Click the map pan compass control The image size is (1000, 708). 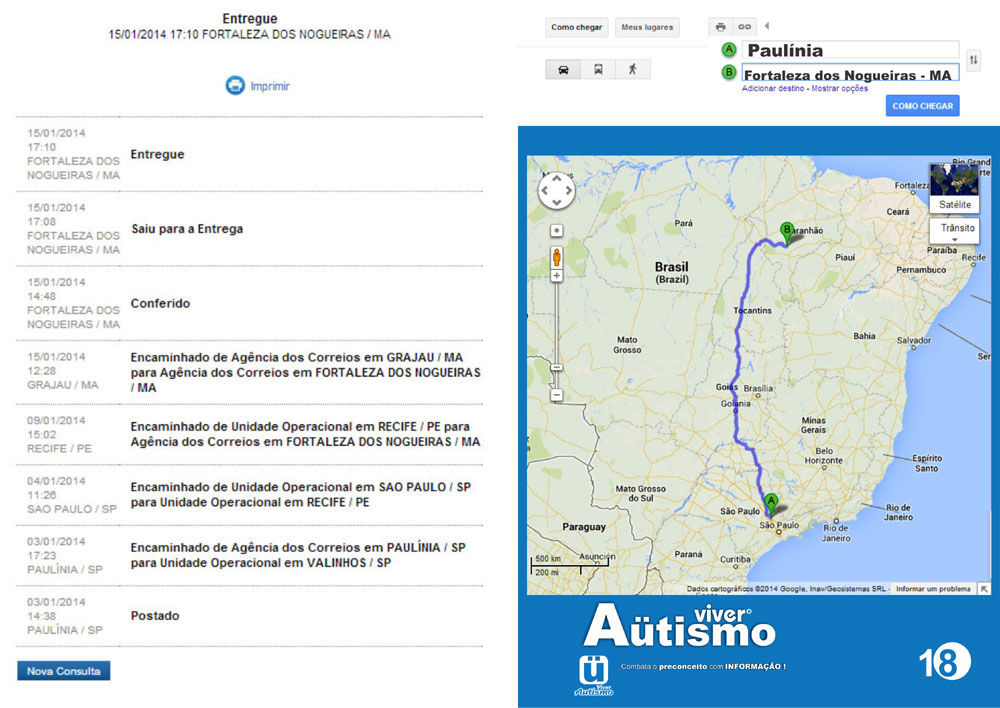[557, 191]
